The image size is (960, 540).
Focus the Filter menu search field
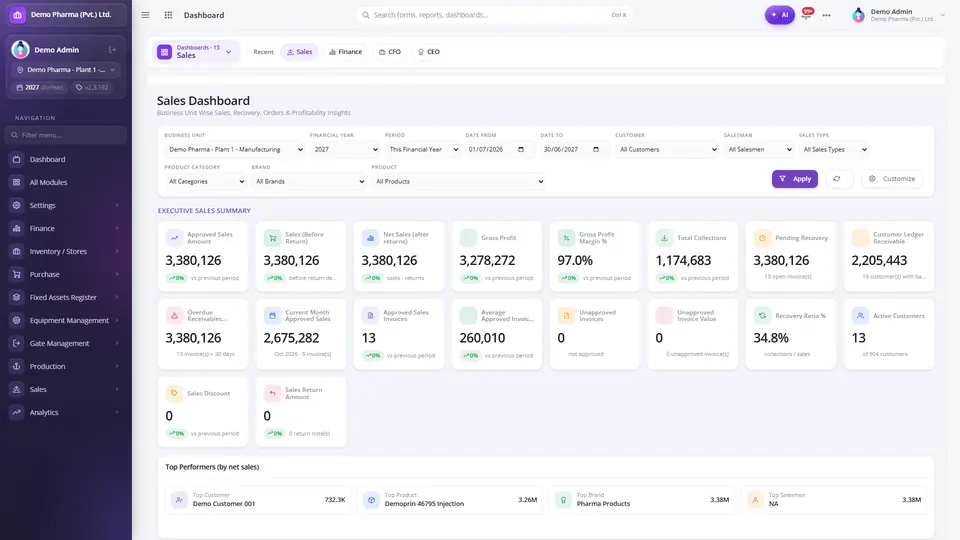(x=66, y=135)
